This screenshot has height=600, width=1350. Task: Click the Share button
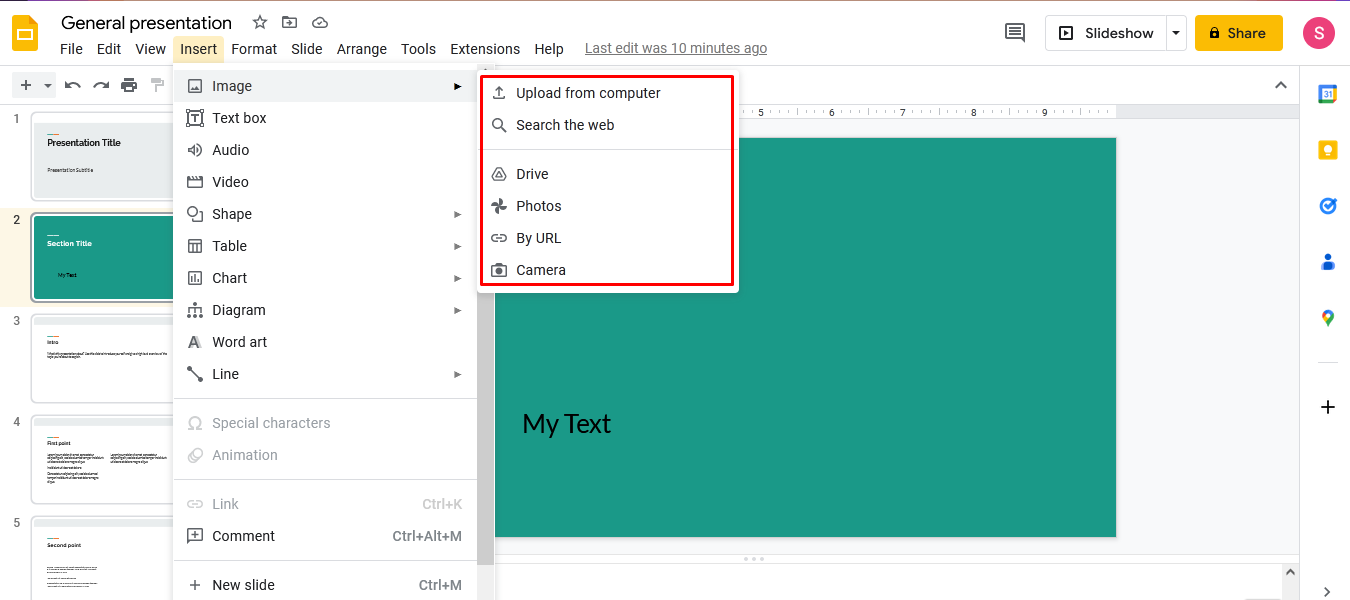click(x=1238, y=32)
